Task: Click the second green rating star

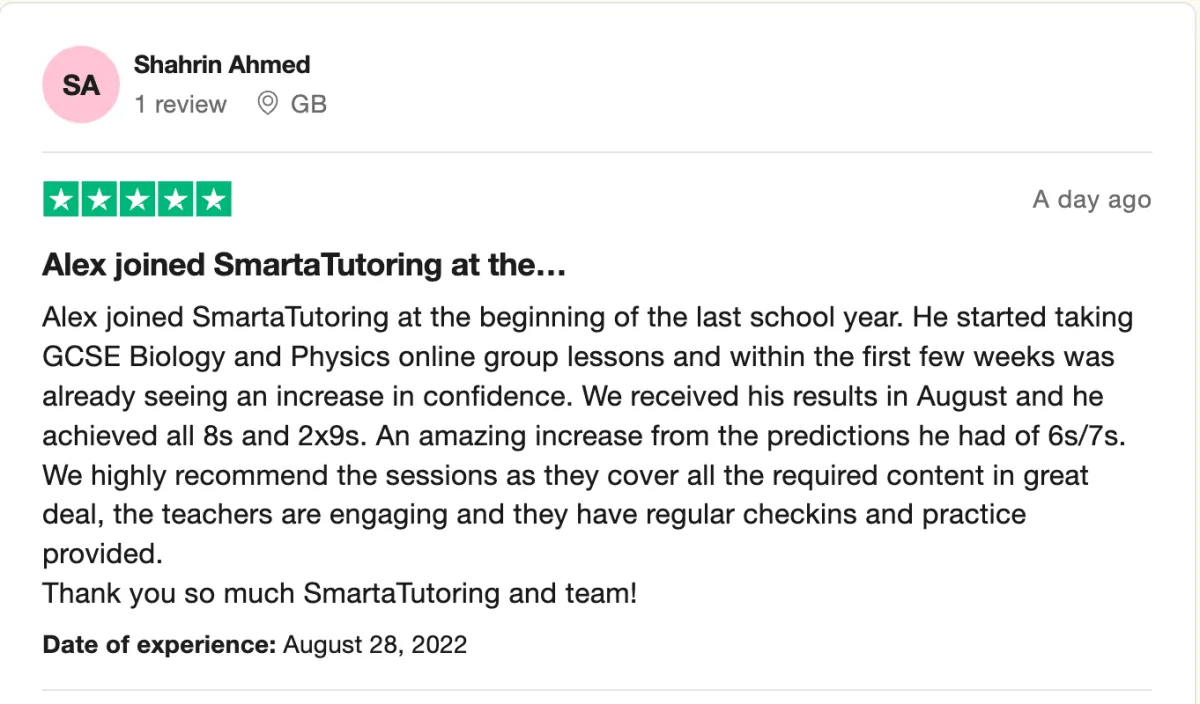Action: coord(100,200)
